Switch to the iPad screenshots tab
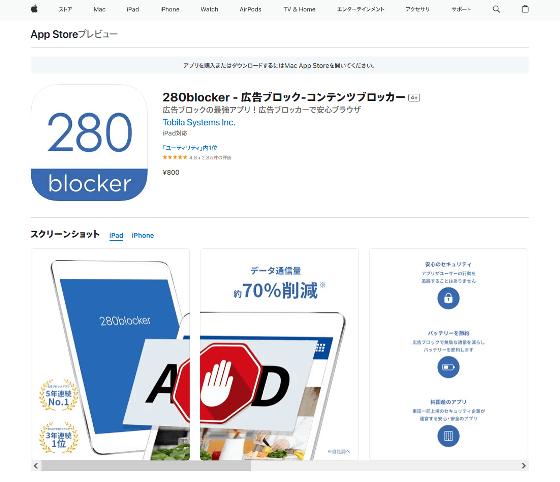 pos(116,236)
